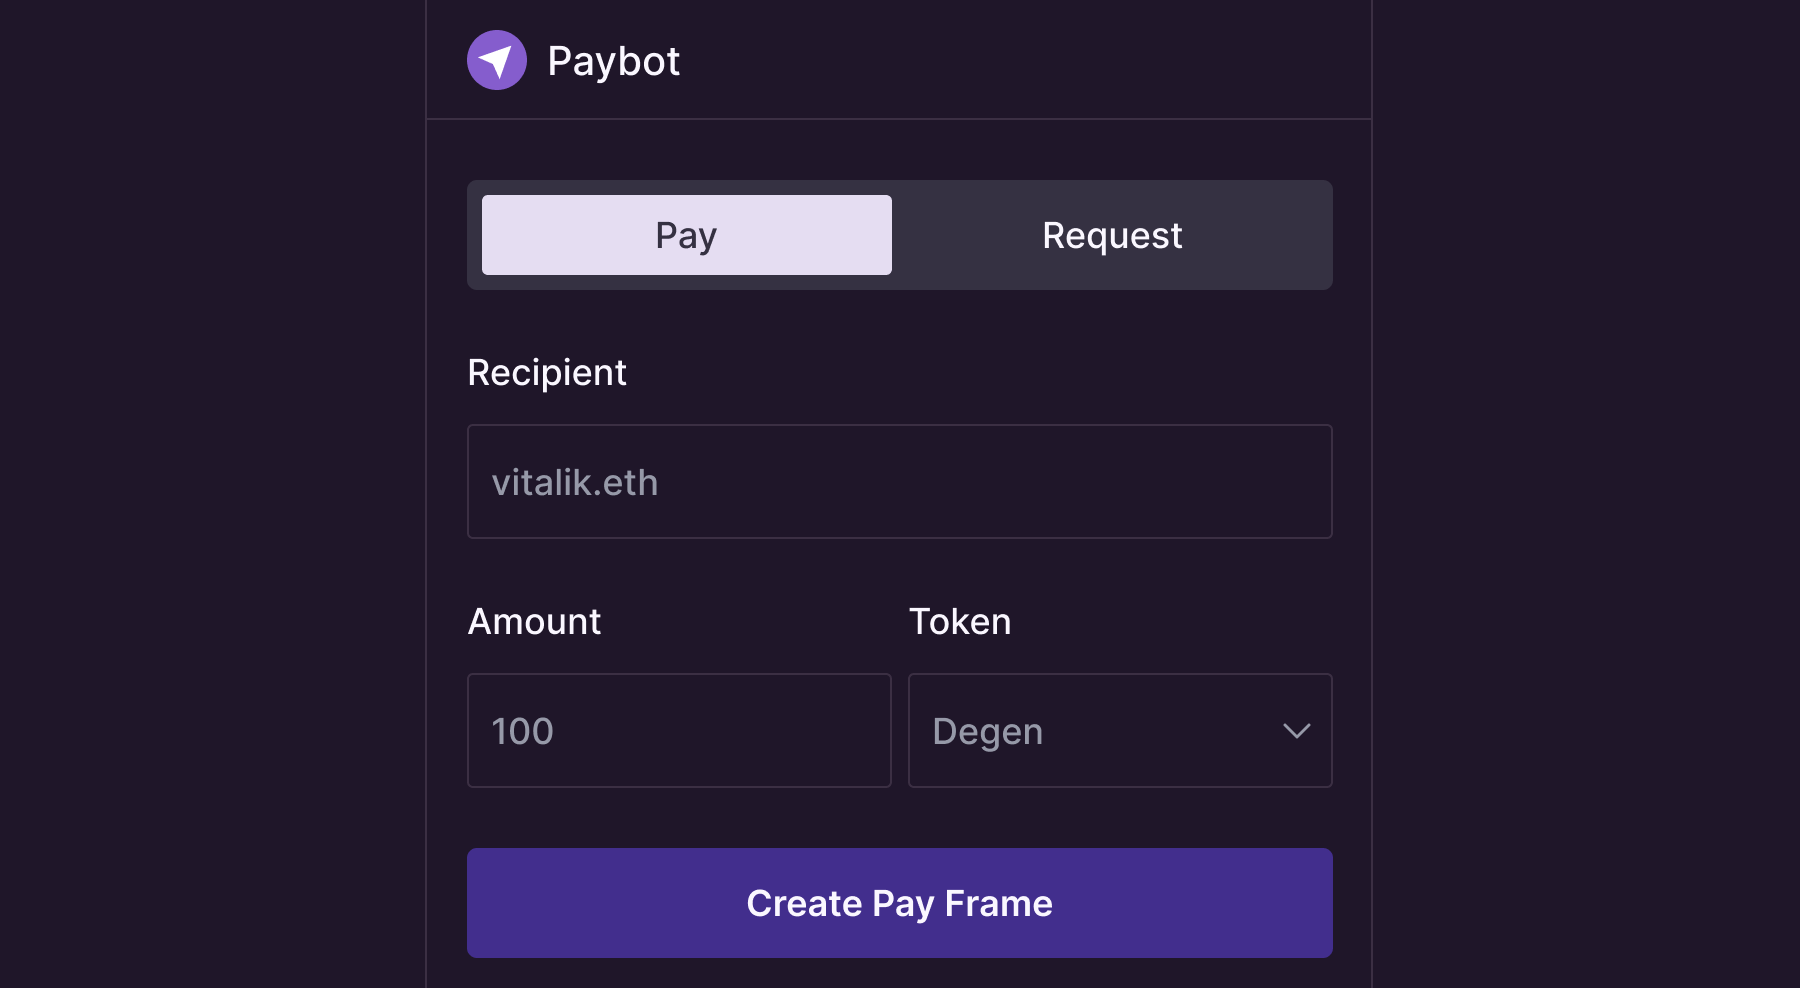Click the Token label

(x=959, y=622)
